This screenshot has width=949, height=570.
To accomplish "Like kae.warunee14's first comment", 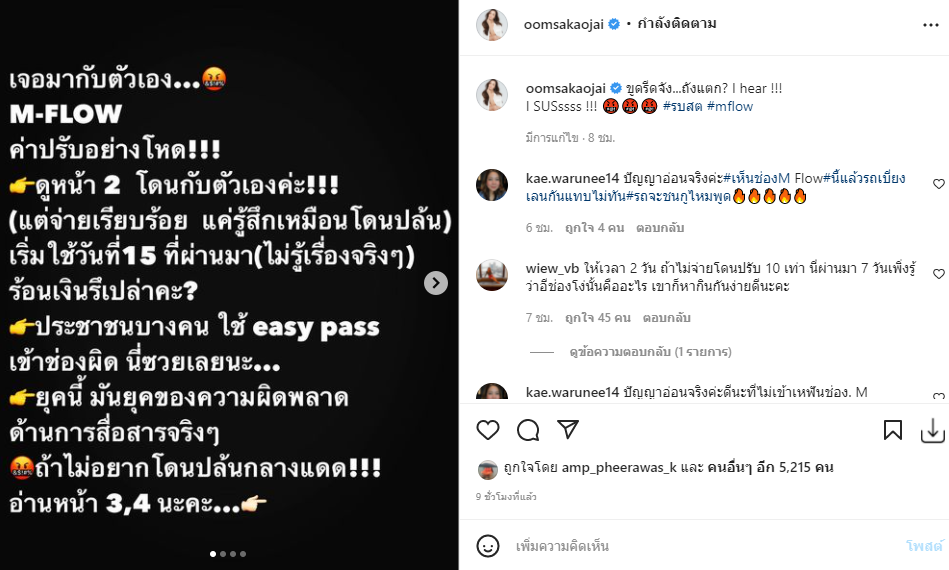I will click(x=939, y=184).
